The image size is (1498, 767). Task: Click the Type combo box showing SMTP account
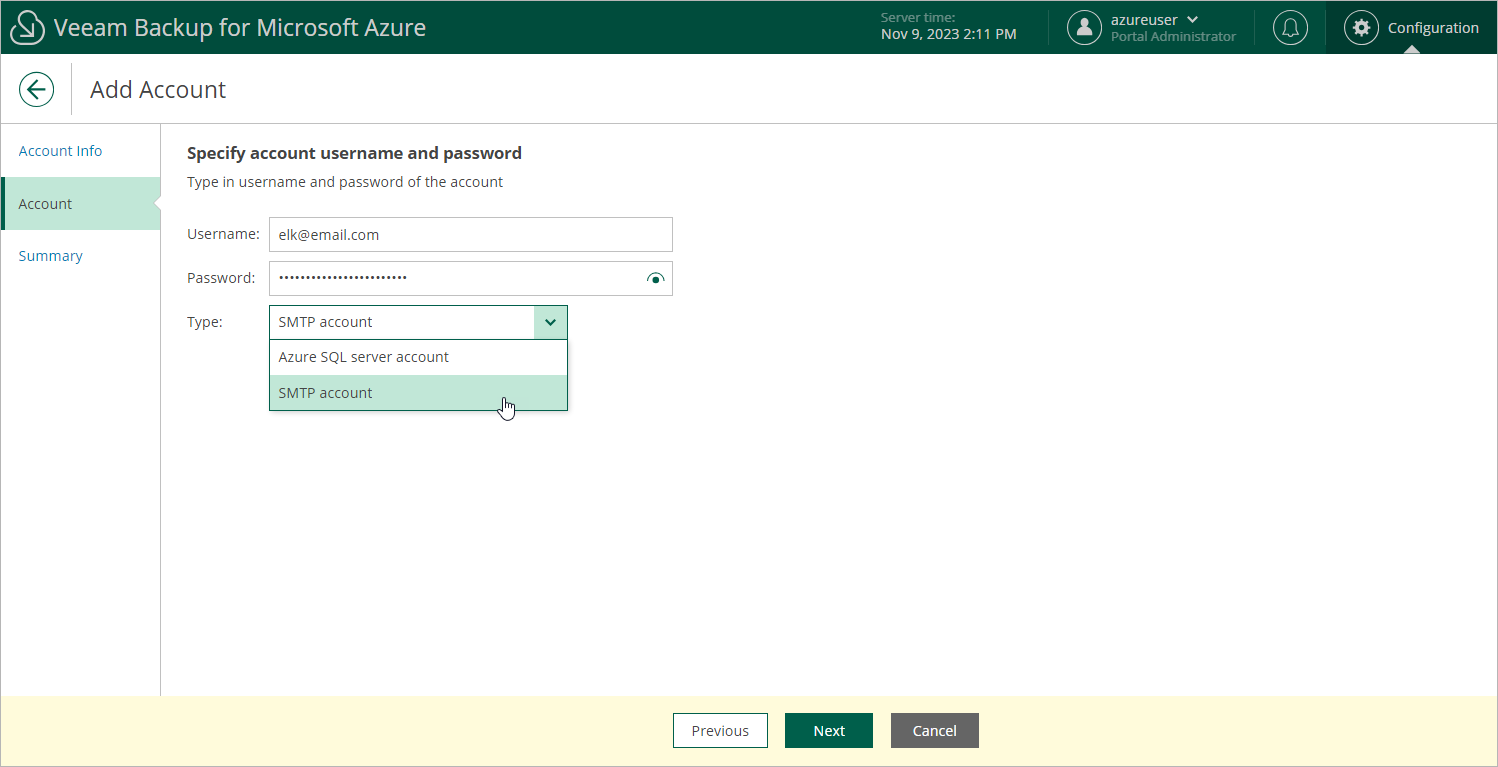(x=418, y=322)
